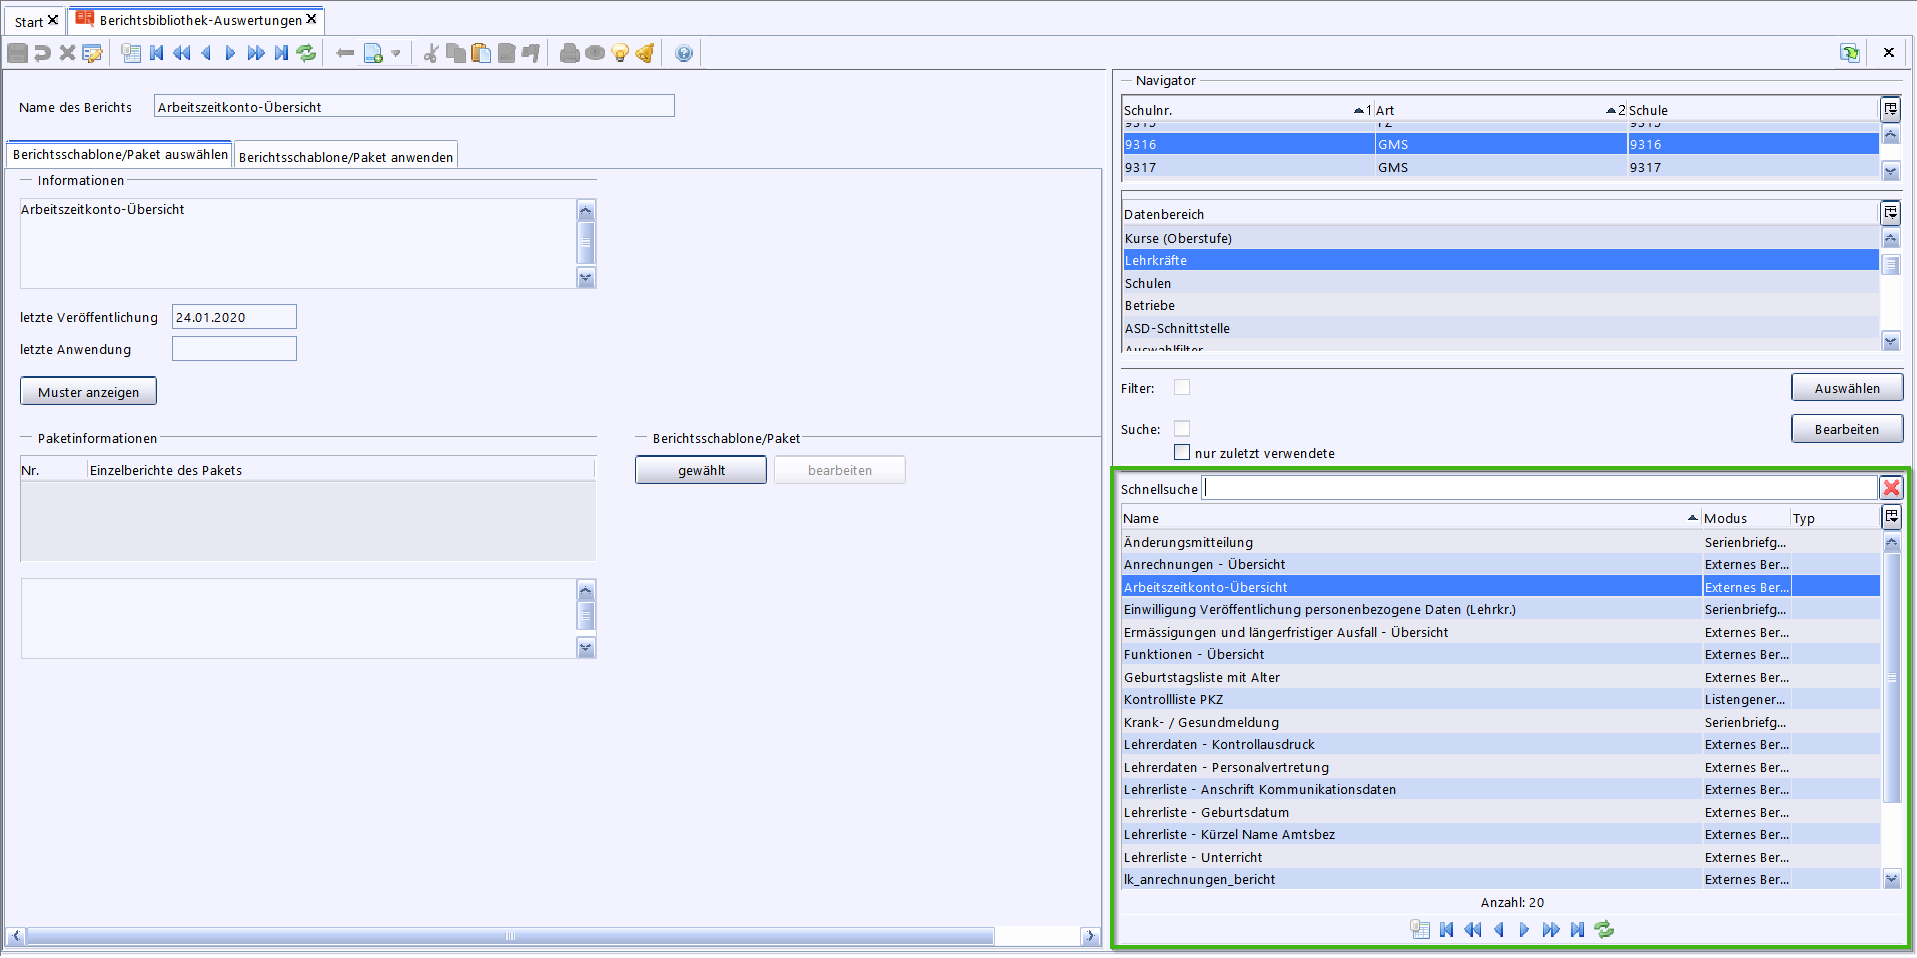The image size is (1917, 958).
Task: Open column chooser of Schulnr. table
Action: coord(1890,108)
